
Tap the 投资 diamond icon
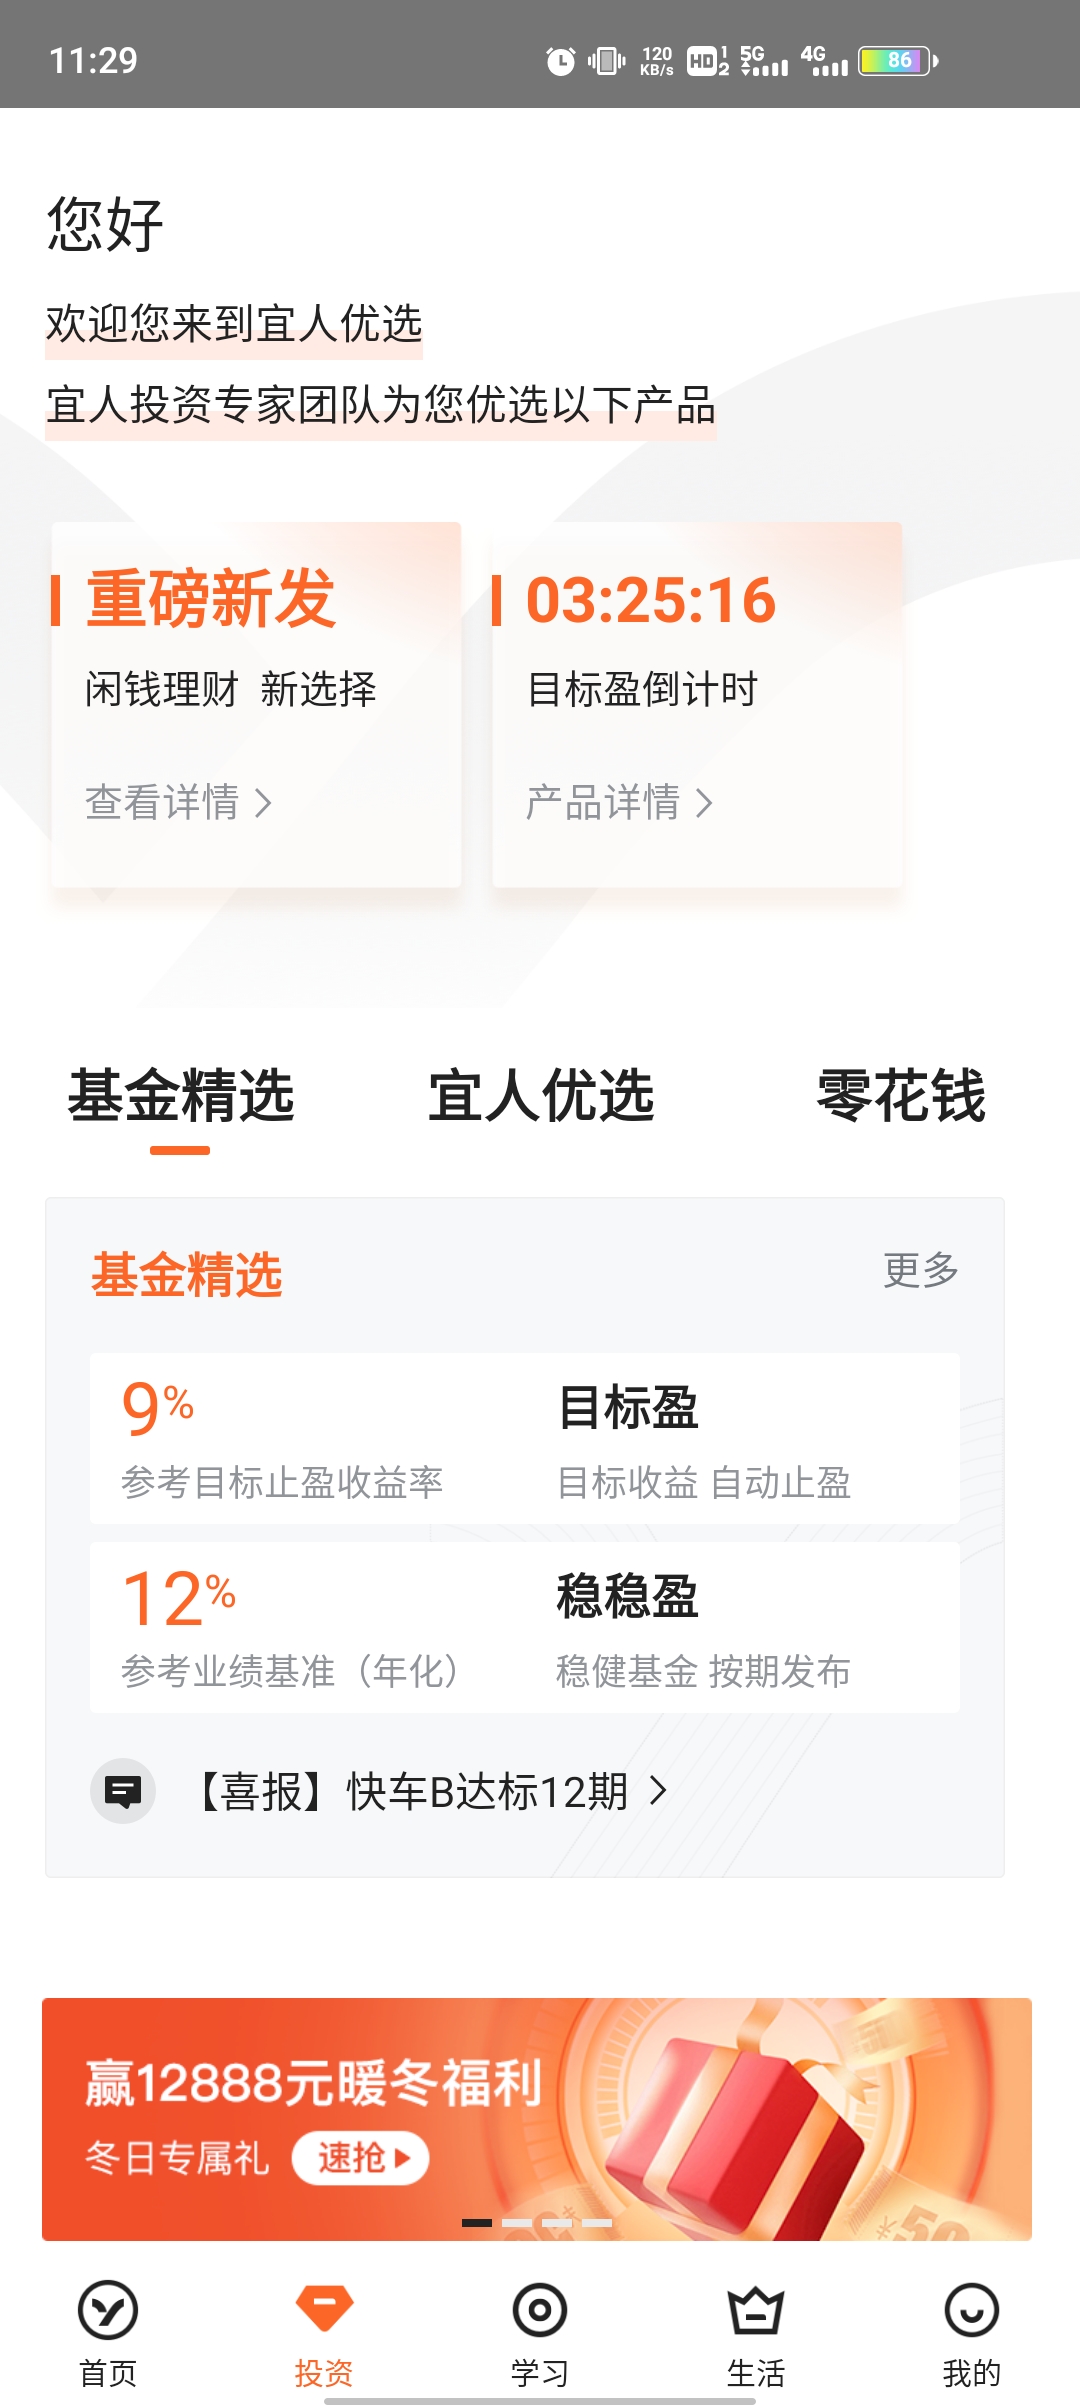pyautogui.click(x=324, y=2308)
